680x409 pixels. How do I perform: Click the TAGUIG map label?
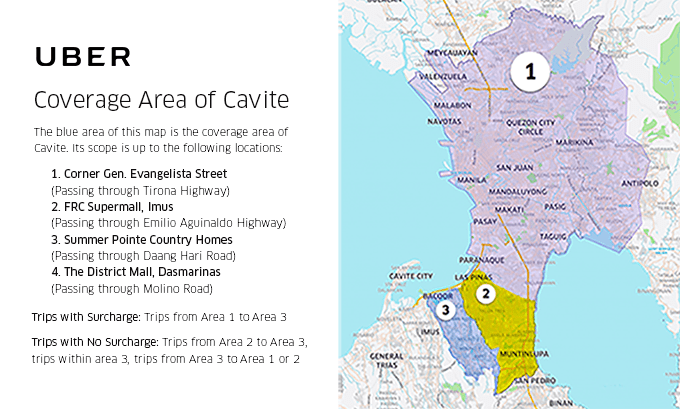pyautogui.click(x=553, y=237)
